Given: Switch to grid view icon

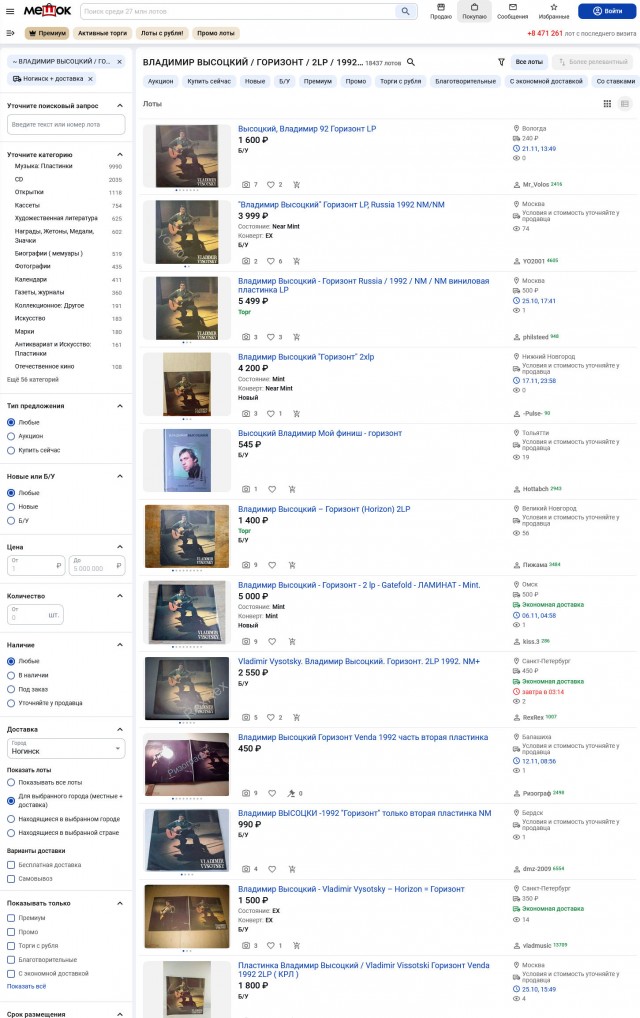Looking at the screenshot, I should point(607,103).
